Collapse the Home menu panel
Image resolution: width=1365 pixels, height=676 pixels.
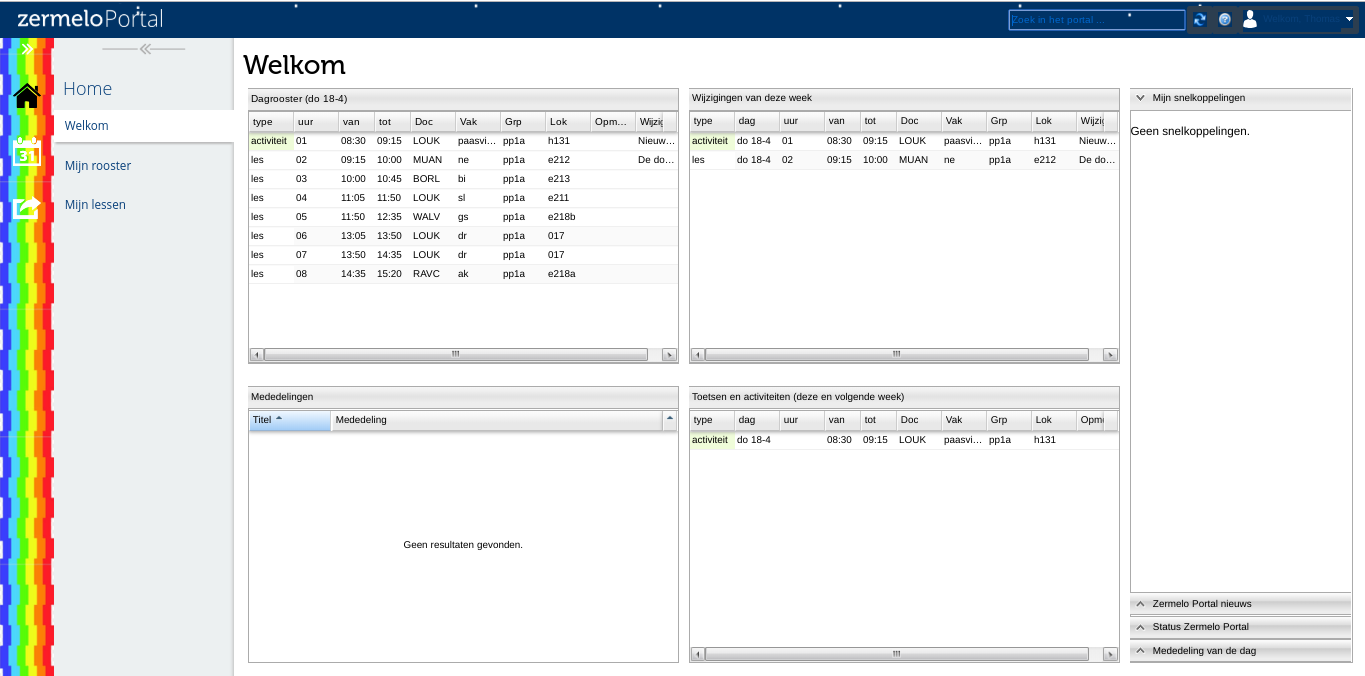144,49
